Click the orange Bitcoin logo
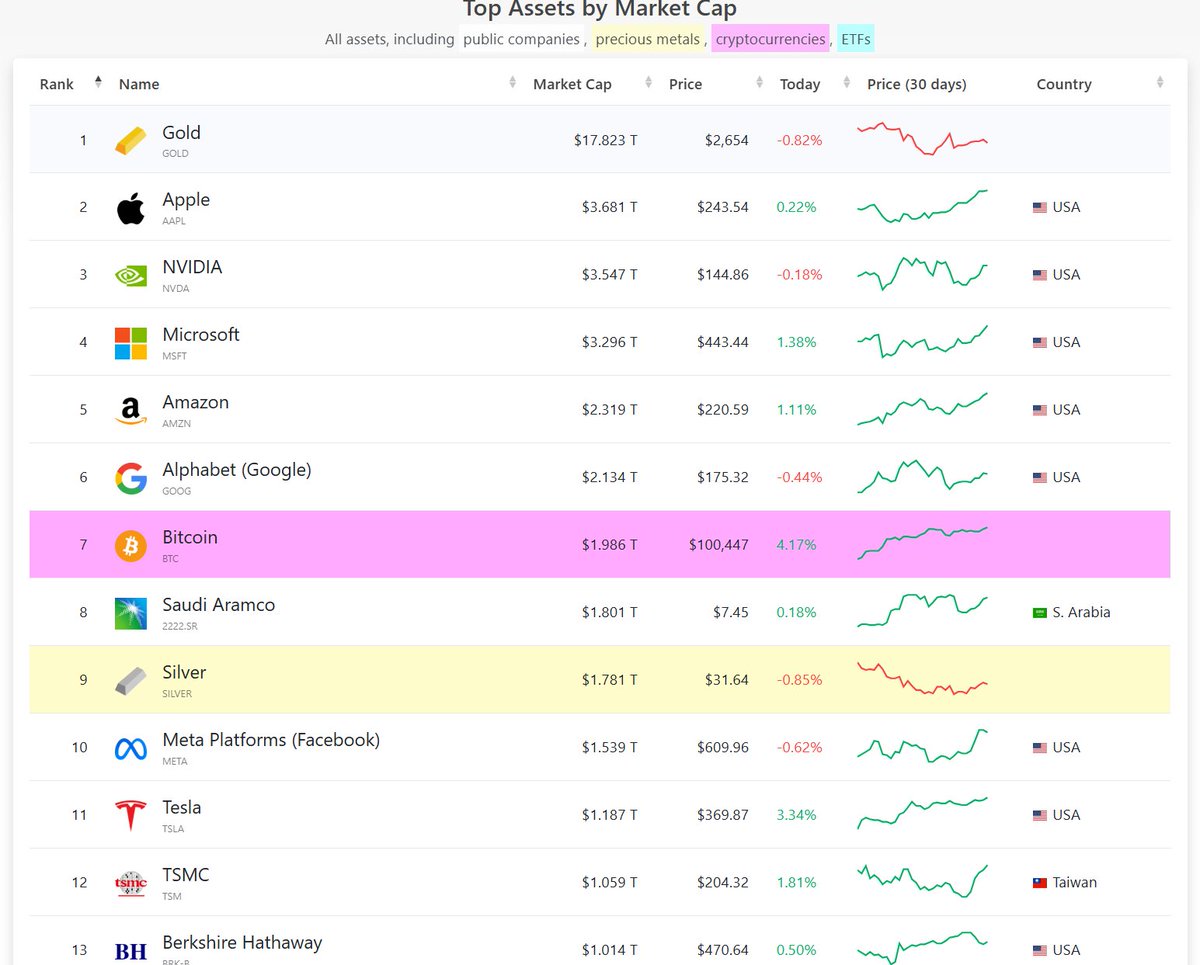 tap(130, 545)
